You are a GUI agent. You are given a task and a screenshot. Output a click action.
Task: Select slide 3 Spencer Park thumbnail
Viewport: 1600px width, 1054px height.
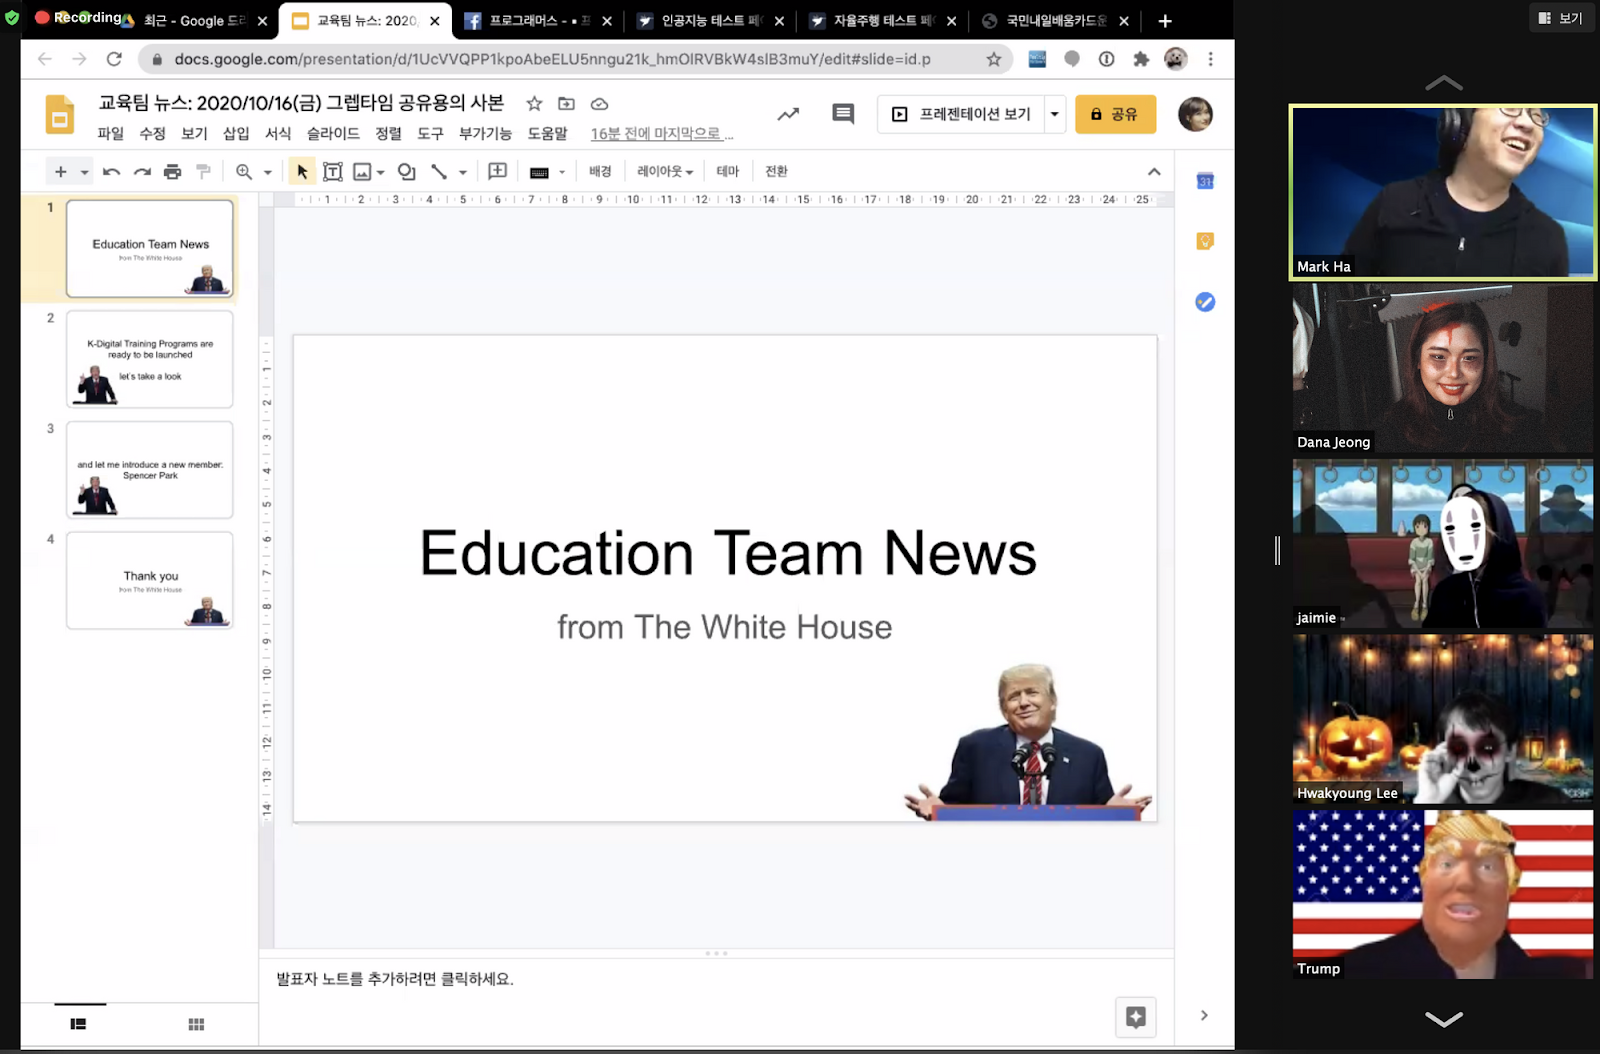tap(150, 470)
